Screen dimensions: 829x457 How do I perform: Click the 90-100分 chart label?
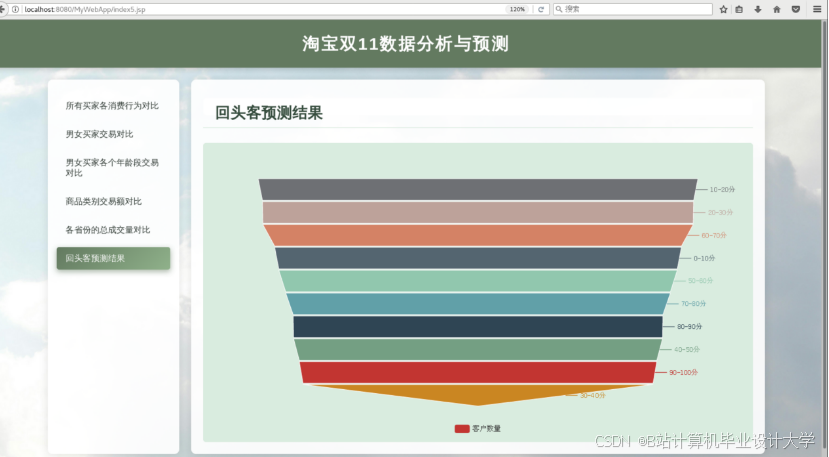click(684, 372)
